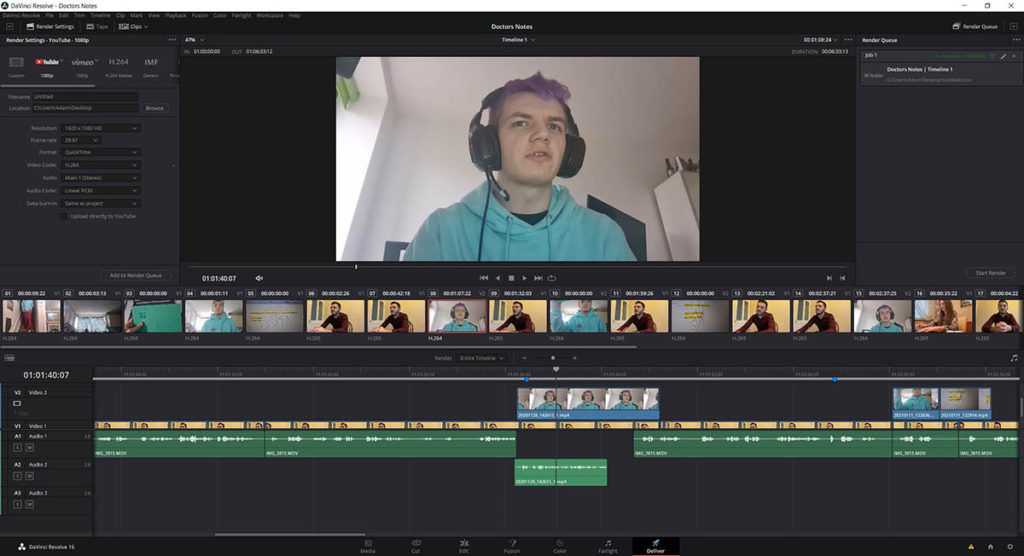Click the Start Render button
Screen dimensions: 1024x556
[x=989, y=273]
